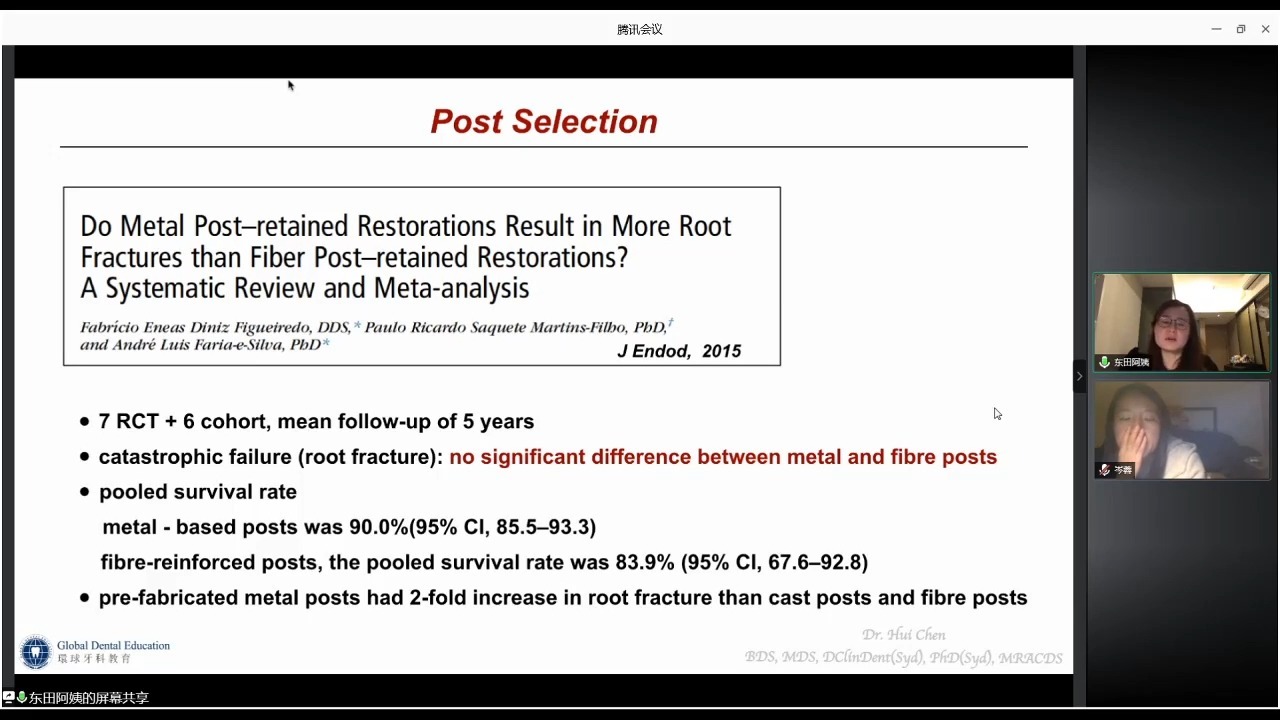Click the screen share icon at bottom left
This screenshot has height=720, width=1280.
pos(8,697)
